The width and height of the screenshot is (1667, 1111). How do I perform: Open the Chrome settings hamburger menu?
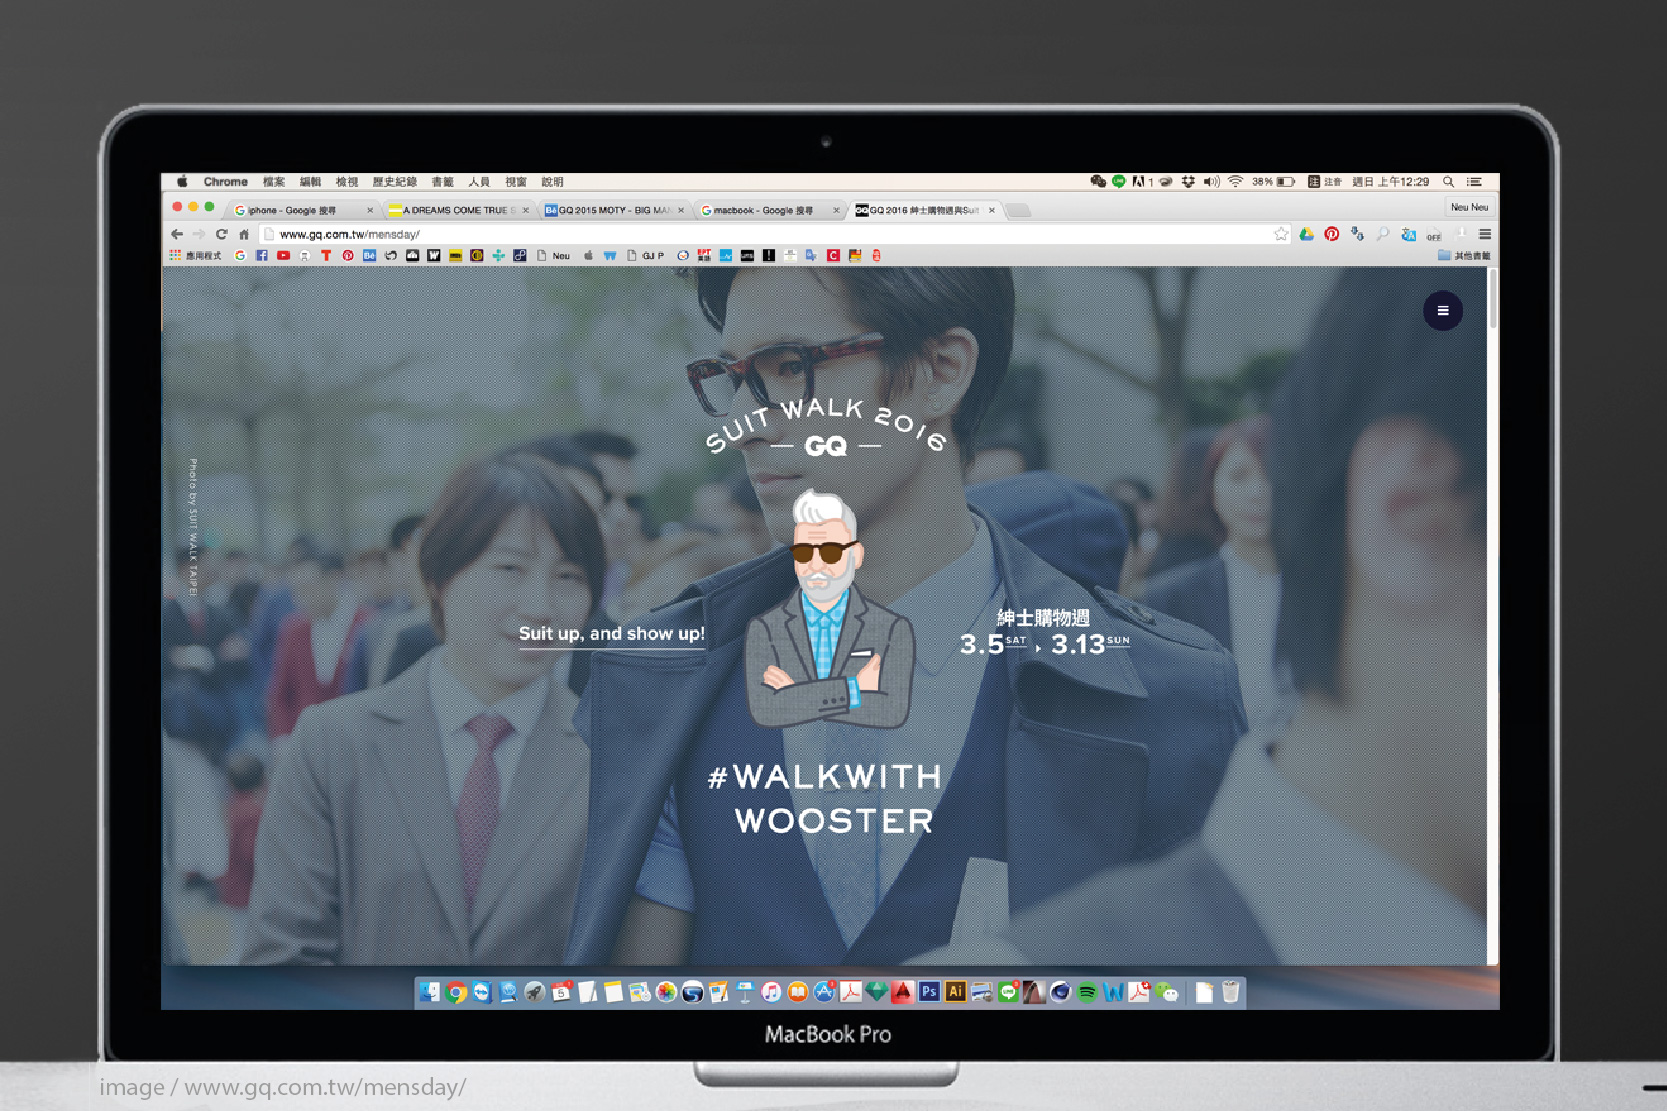coord(1485,234)
